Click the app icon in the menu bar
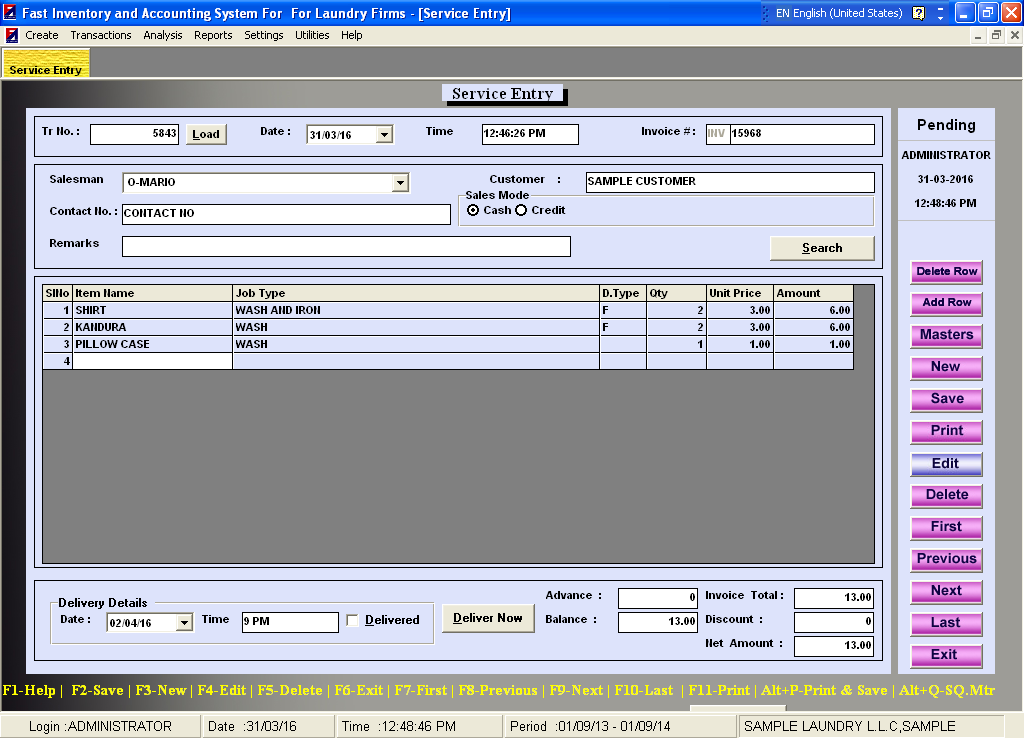Screen dimensions: 1024x738 [12, 35]
